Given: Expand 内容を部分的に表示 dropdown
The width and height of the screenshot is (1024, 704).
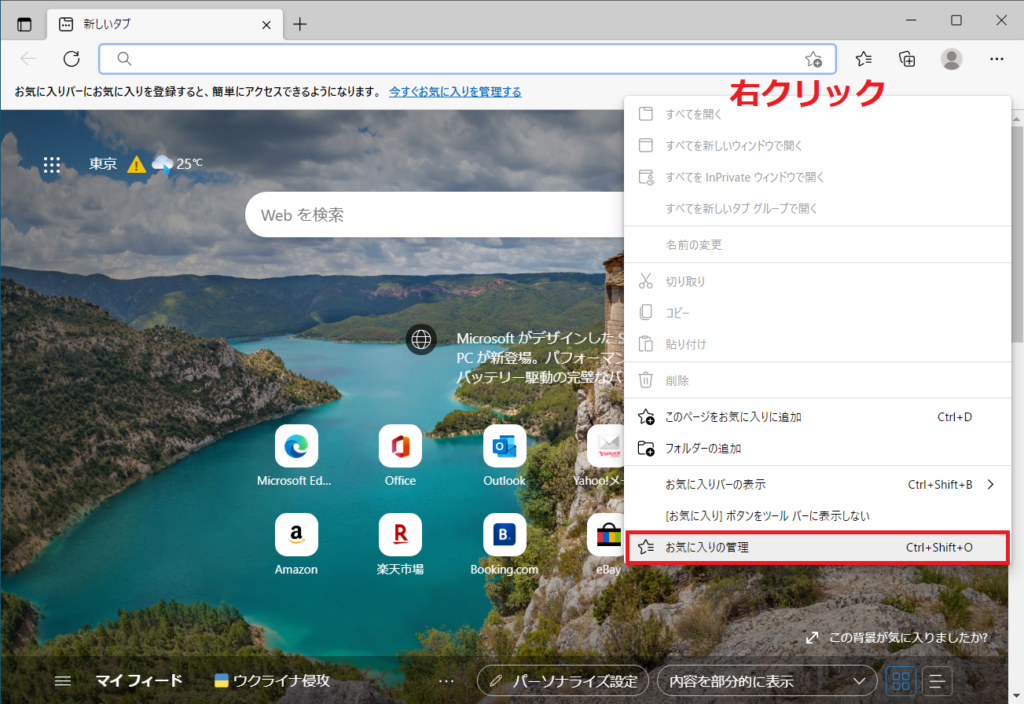Looking at the screenshot, I should pos(766,681).
